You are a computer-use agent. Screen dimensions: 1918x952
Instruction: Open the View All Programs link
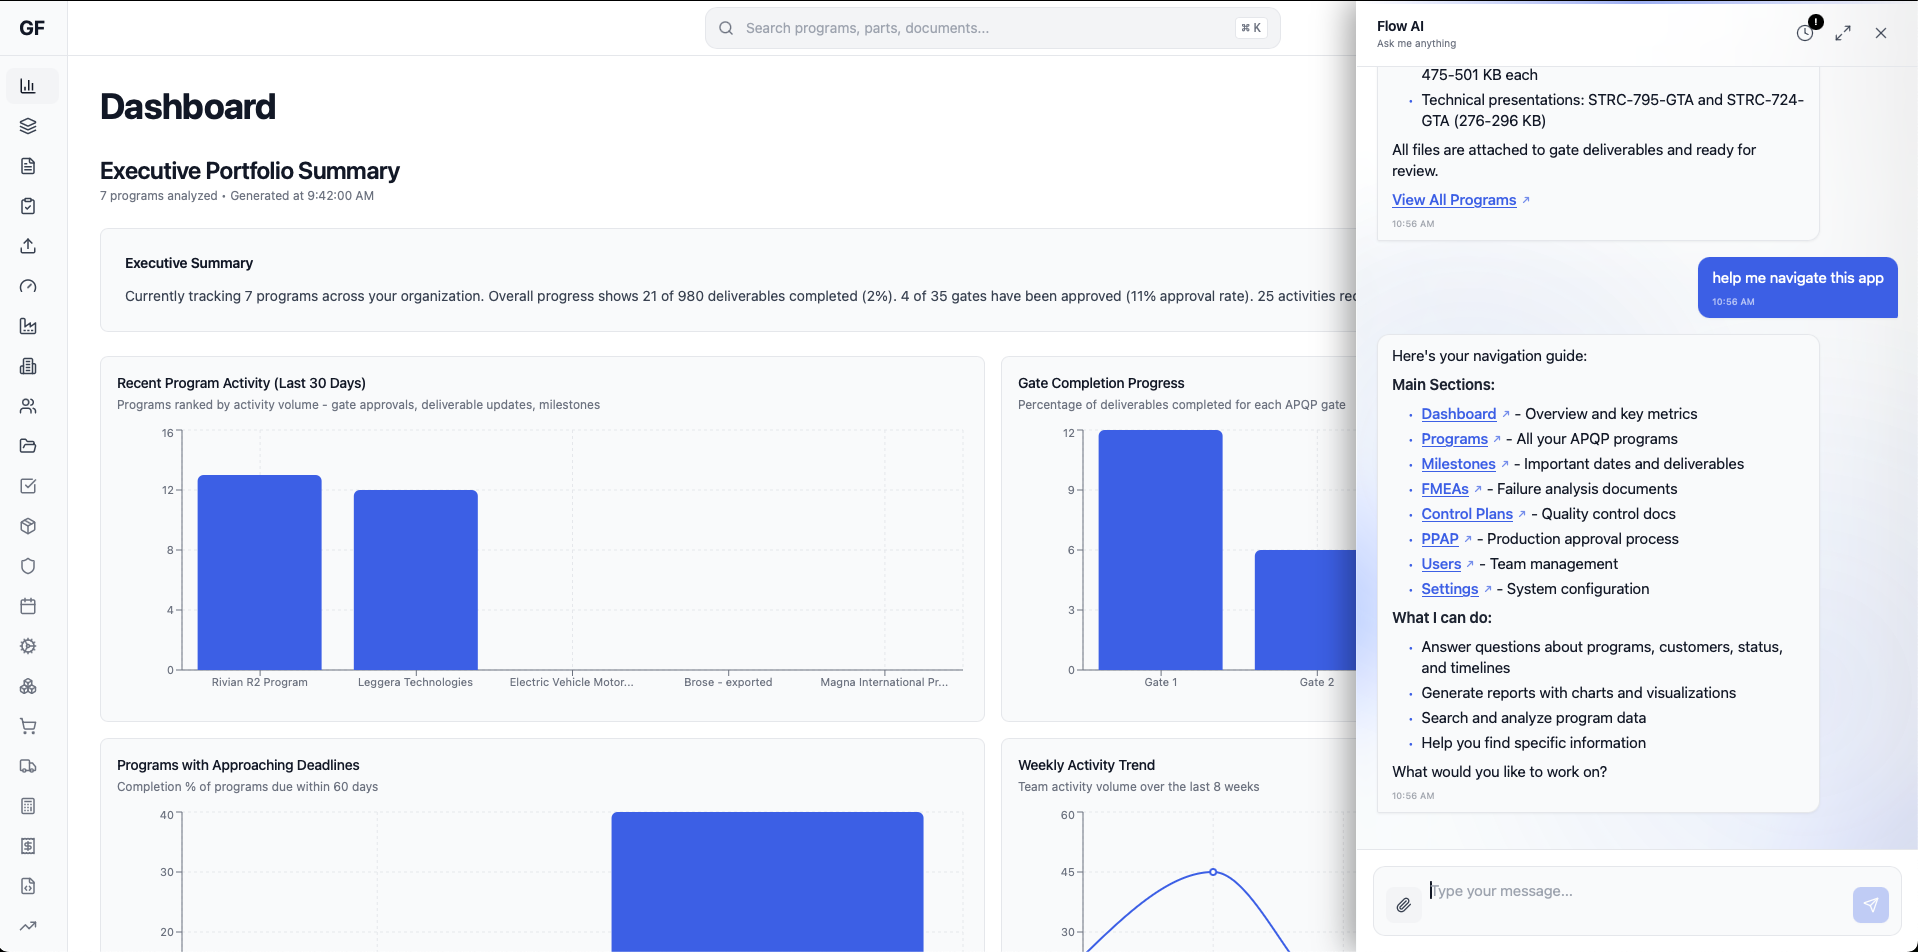click(1453, 200)
